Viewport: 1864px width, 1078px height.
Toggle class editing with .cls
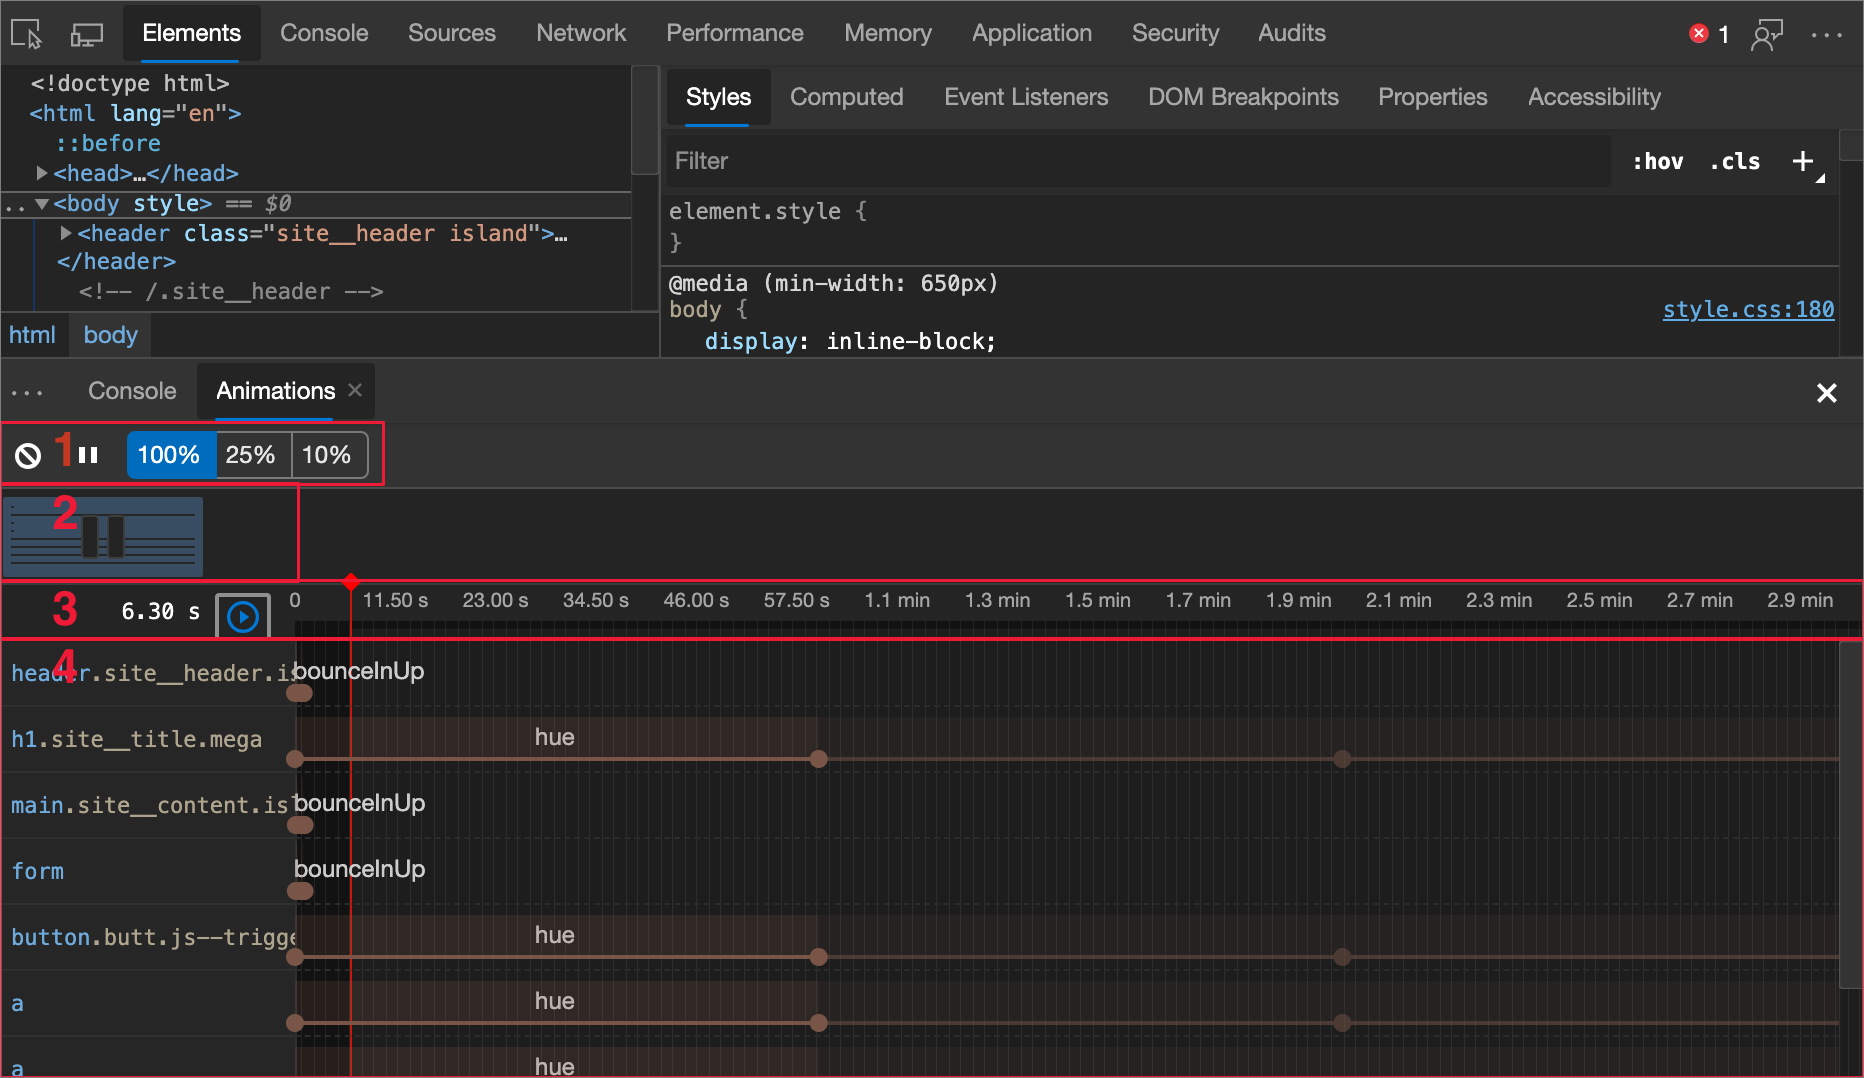pyautogui.click(x=1735, y=161)
